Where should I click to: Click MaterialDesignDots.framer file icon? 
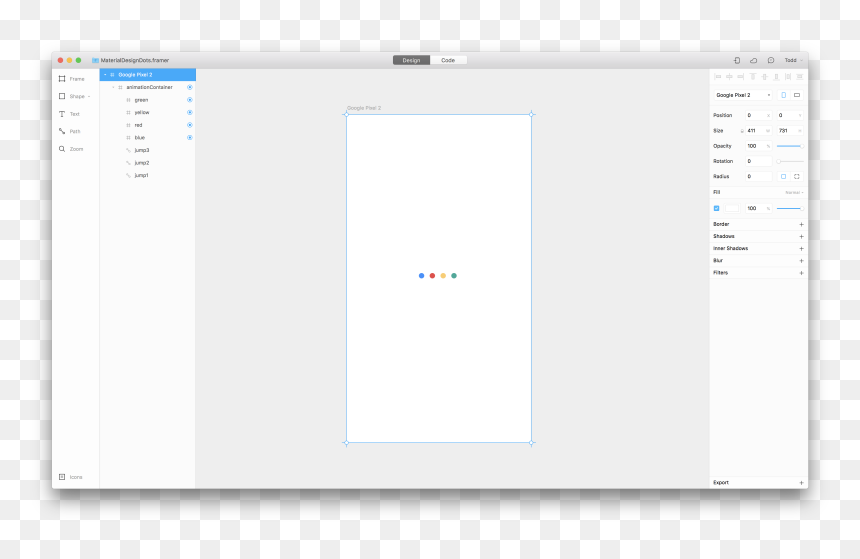pyautogui.click(x=95, y=60)
